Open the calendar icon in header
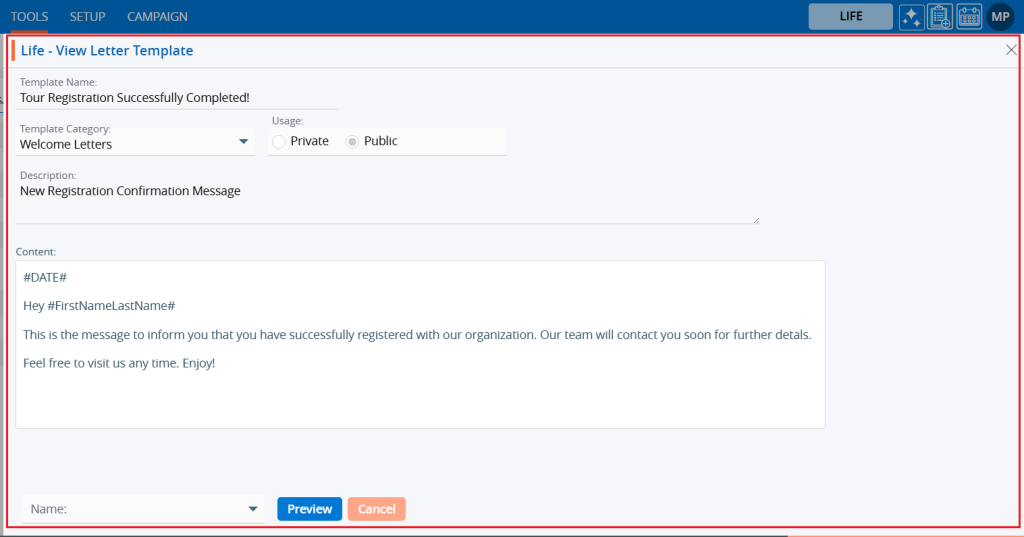The width and height of the screenshot is (1024, 537). [x=969, y=17]
